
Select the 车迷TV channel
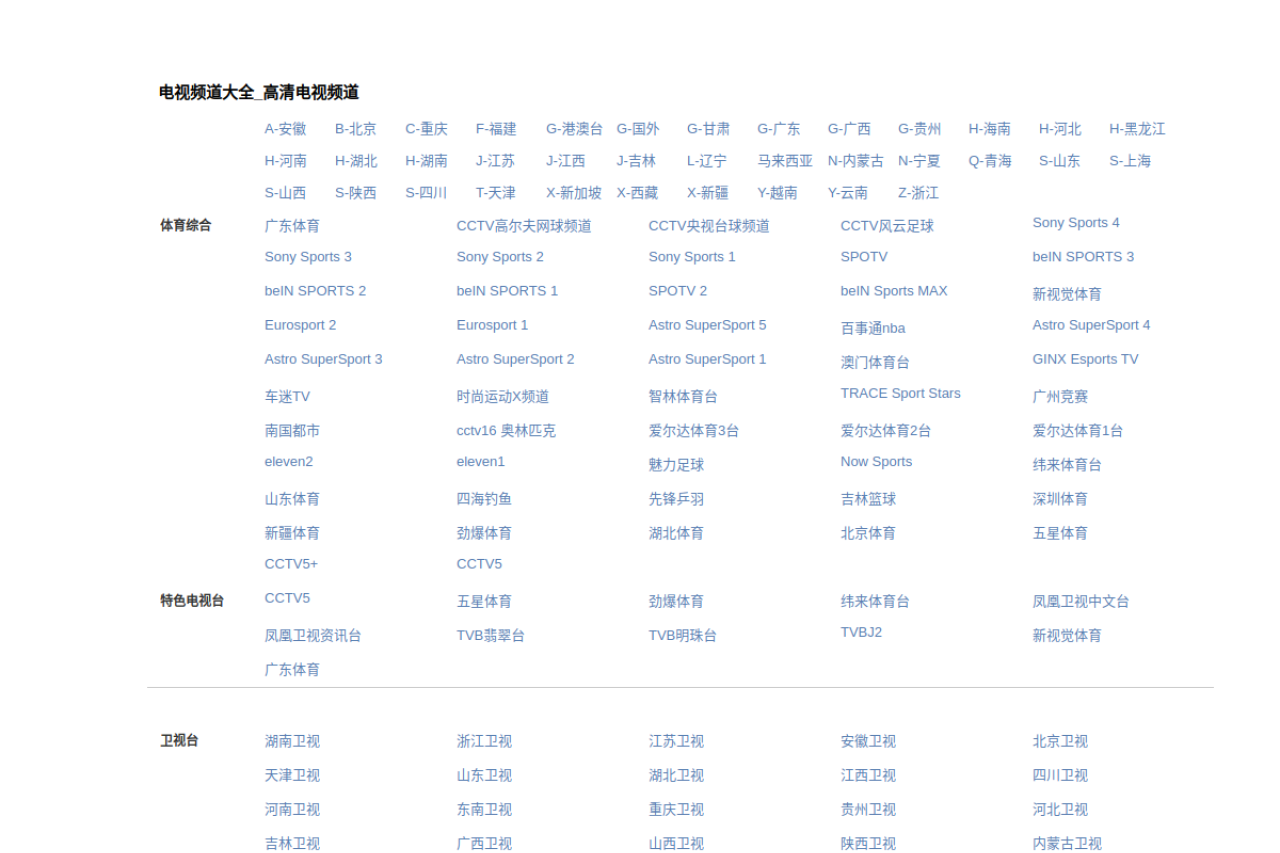[x=287, y=397]
